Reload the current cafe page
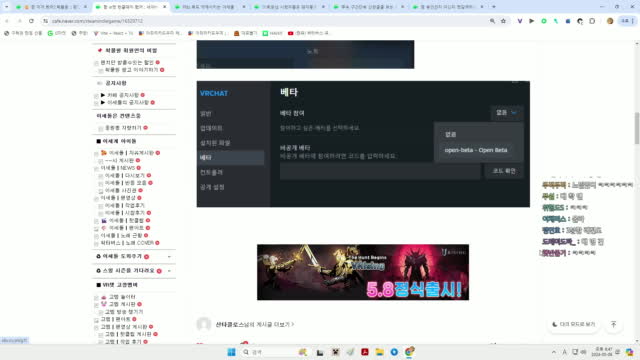This screenshot has height=360, width=640. (x=31, y=21)
